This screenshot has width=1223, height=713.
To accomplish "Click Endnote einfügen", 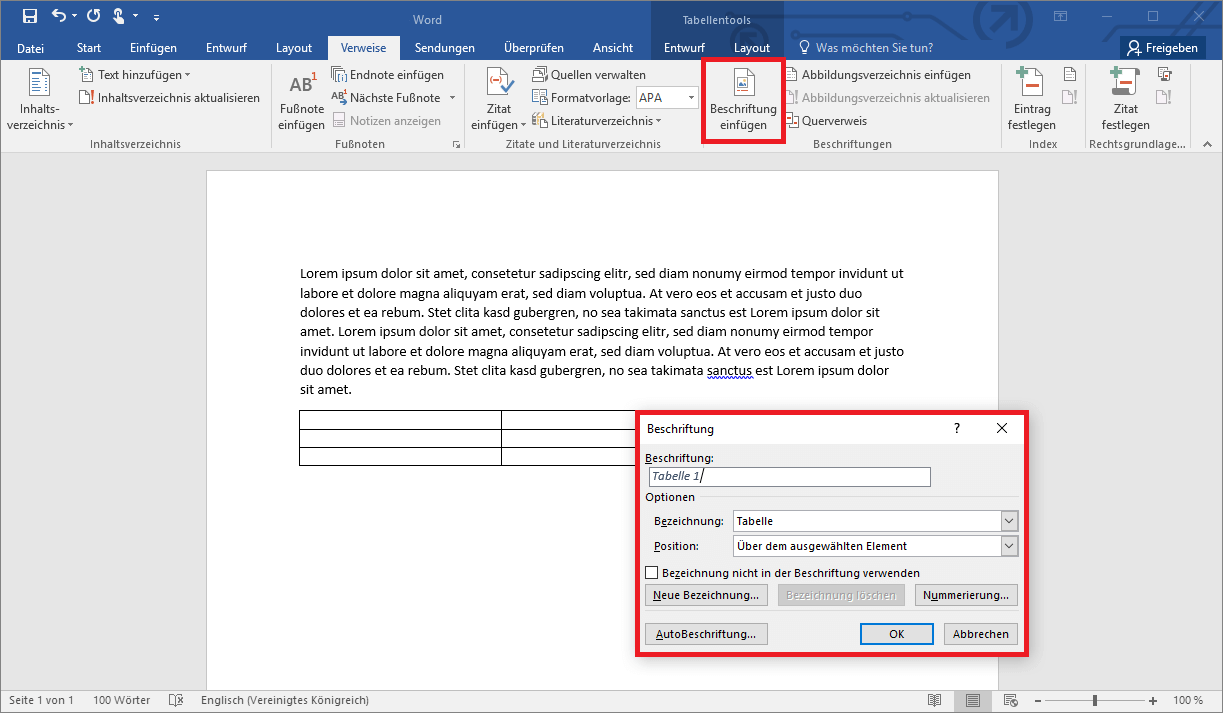I will (x=388, y=75).
